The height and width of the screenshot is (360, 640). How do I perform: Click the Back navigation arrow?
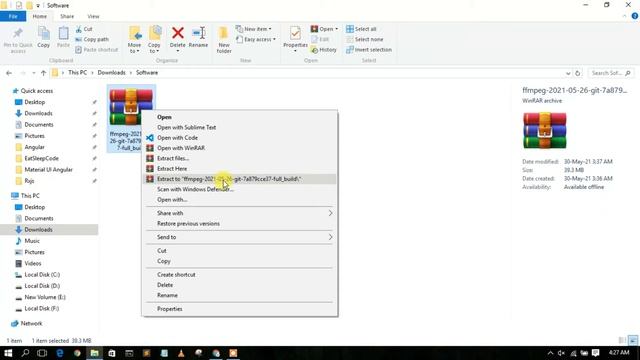9,73
